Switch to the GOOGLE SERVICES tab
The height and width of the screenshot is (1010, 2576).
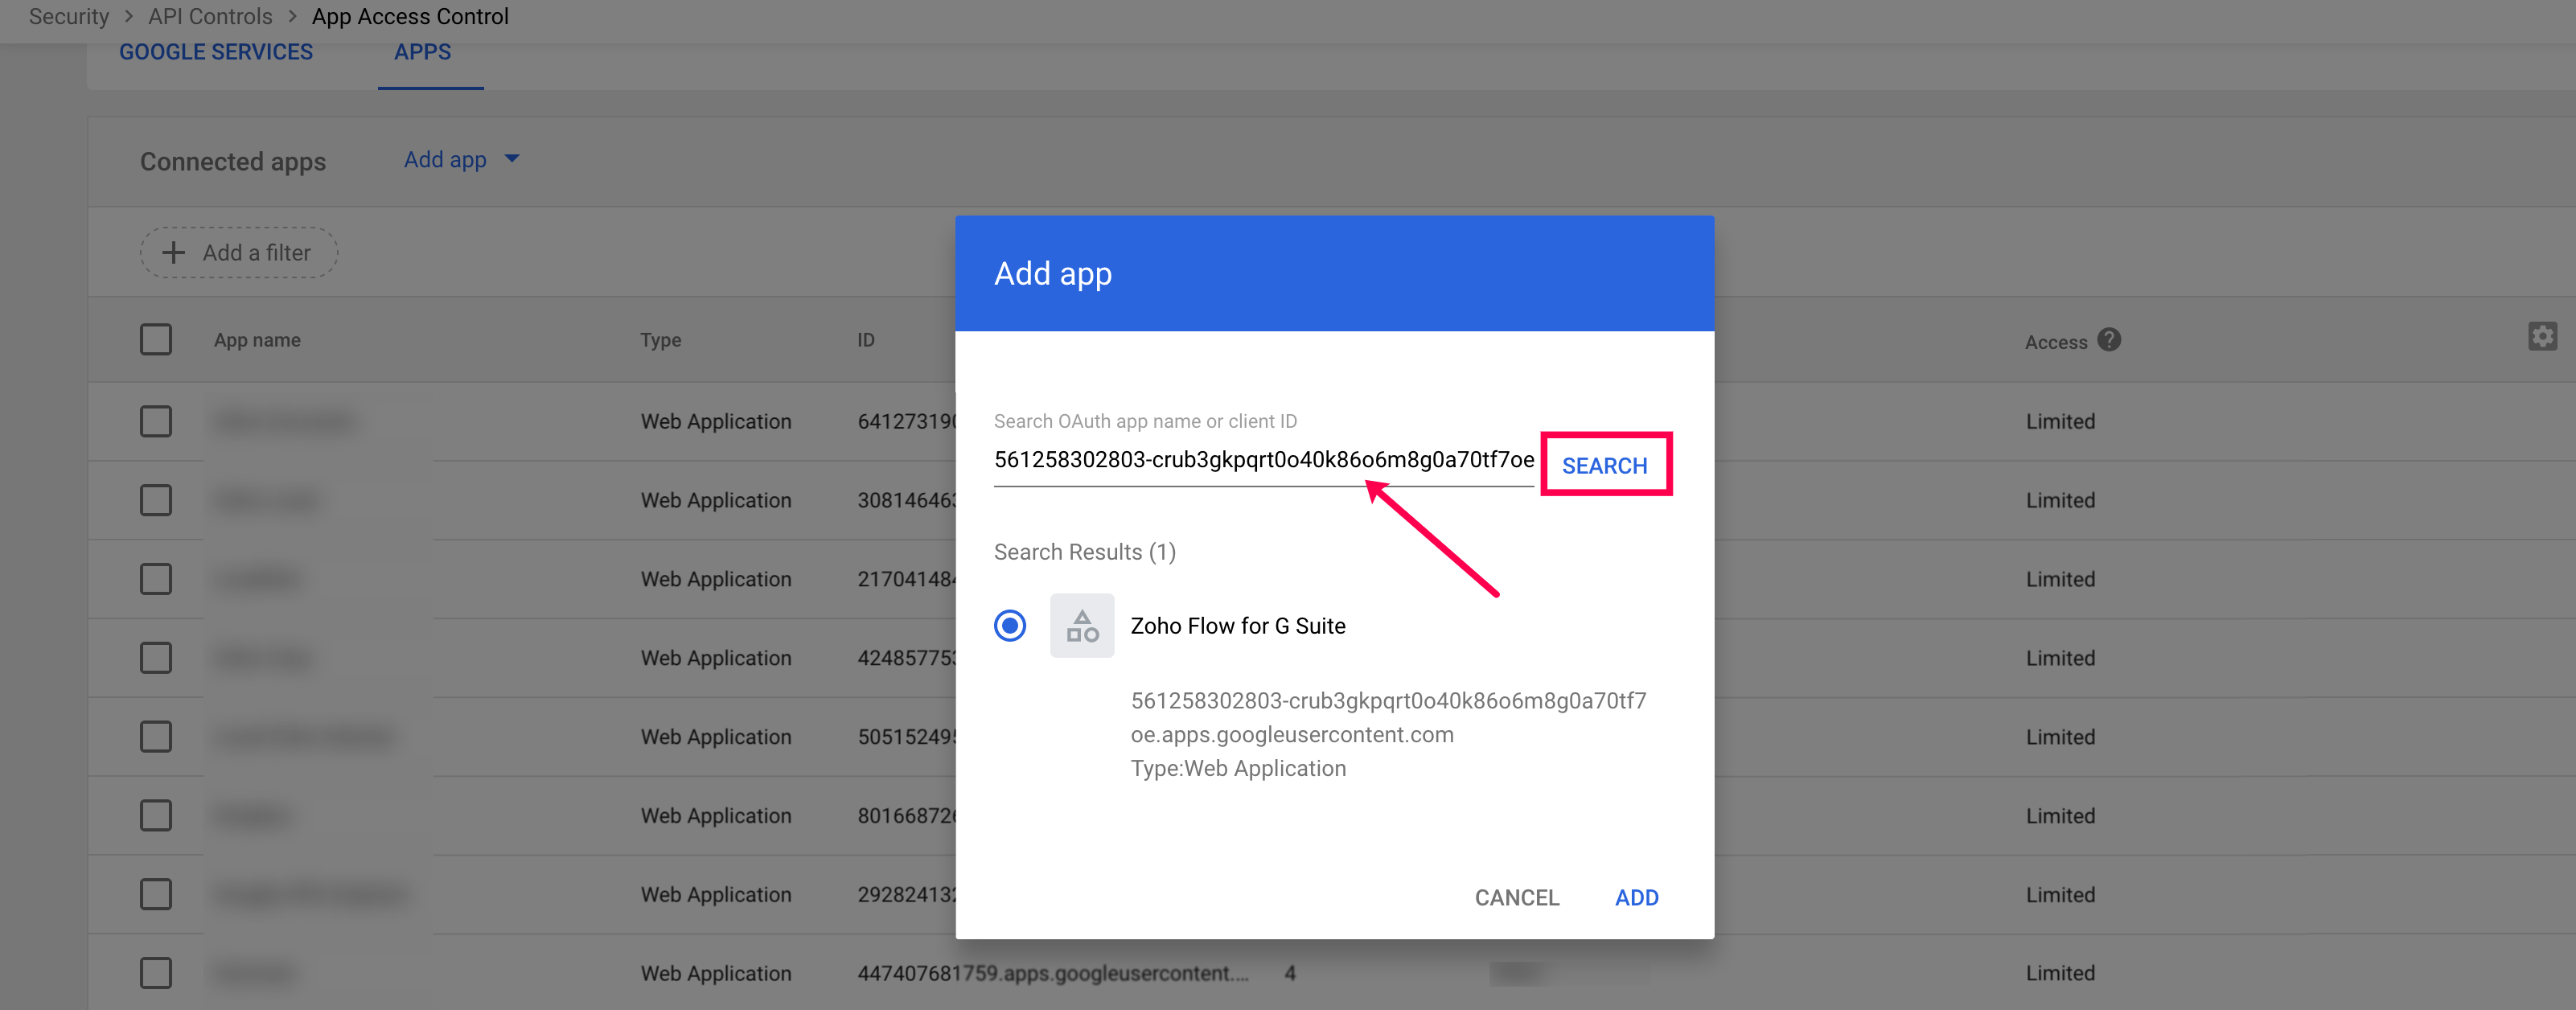215,51
